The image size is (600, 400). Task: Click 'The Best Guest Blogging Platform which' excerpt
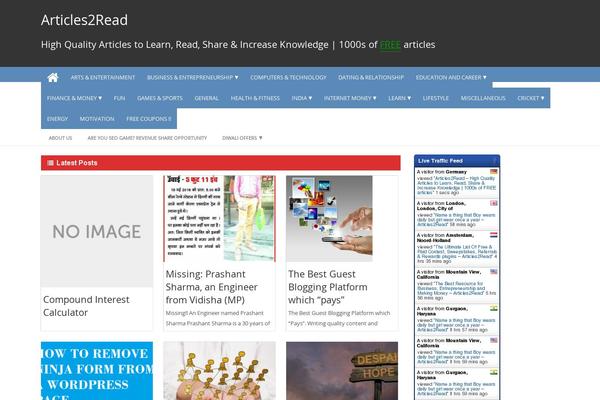[339, 313]
